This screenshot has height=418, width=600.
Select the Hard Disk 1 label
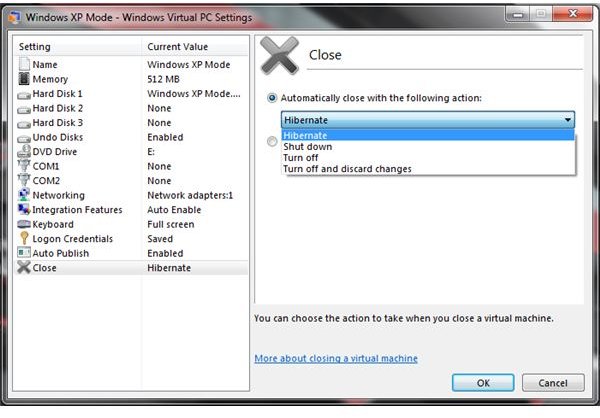57,94
